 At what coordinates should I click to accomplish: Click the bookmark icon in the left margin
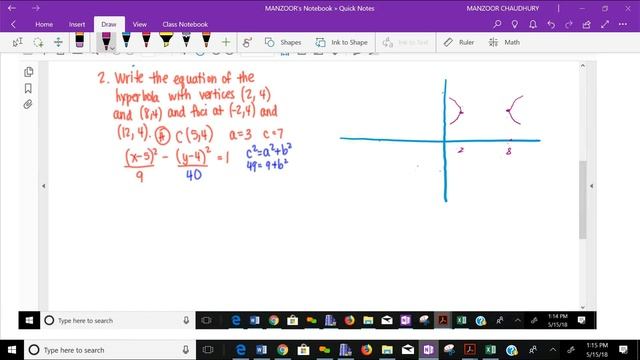coord(28,88)
